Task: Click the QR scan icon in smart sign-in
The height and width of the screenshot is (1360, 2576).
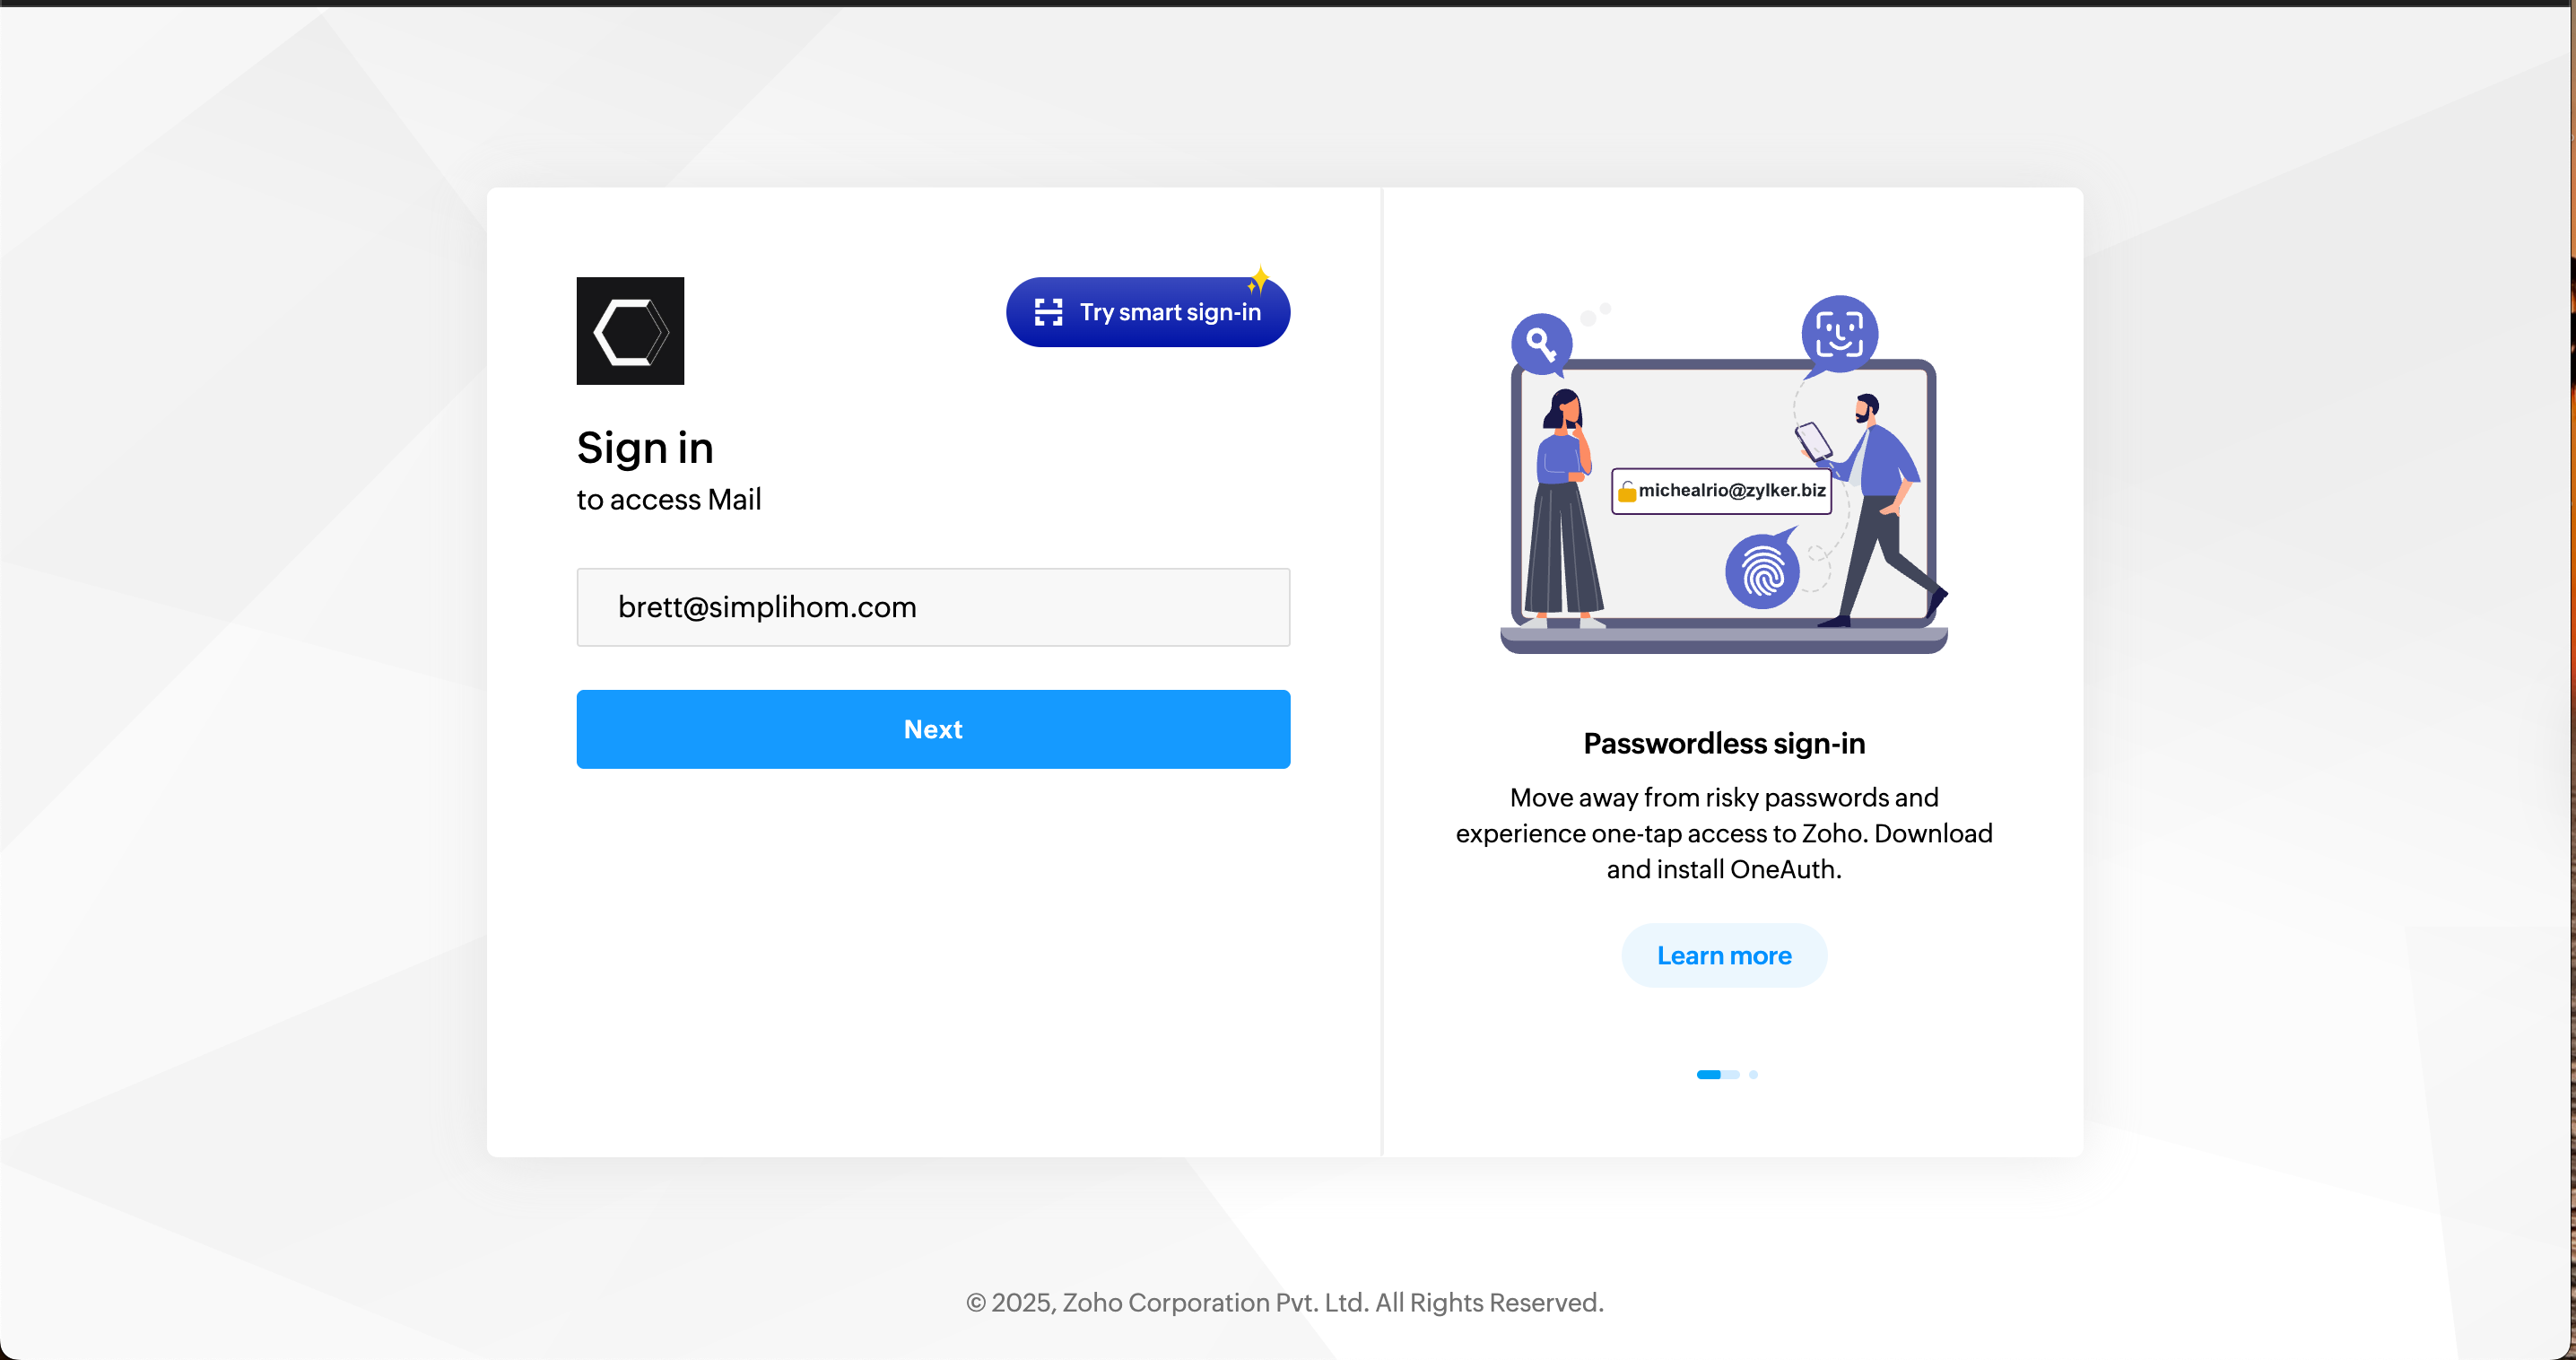Action: (x=1048, y=312)
